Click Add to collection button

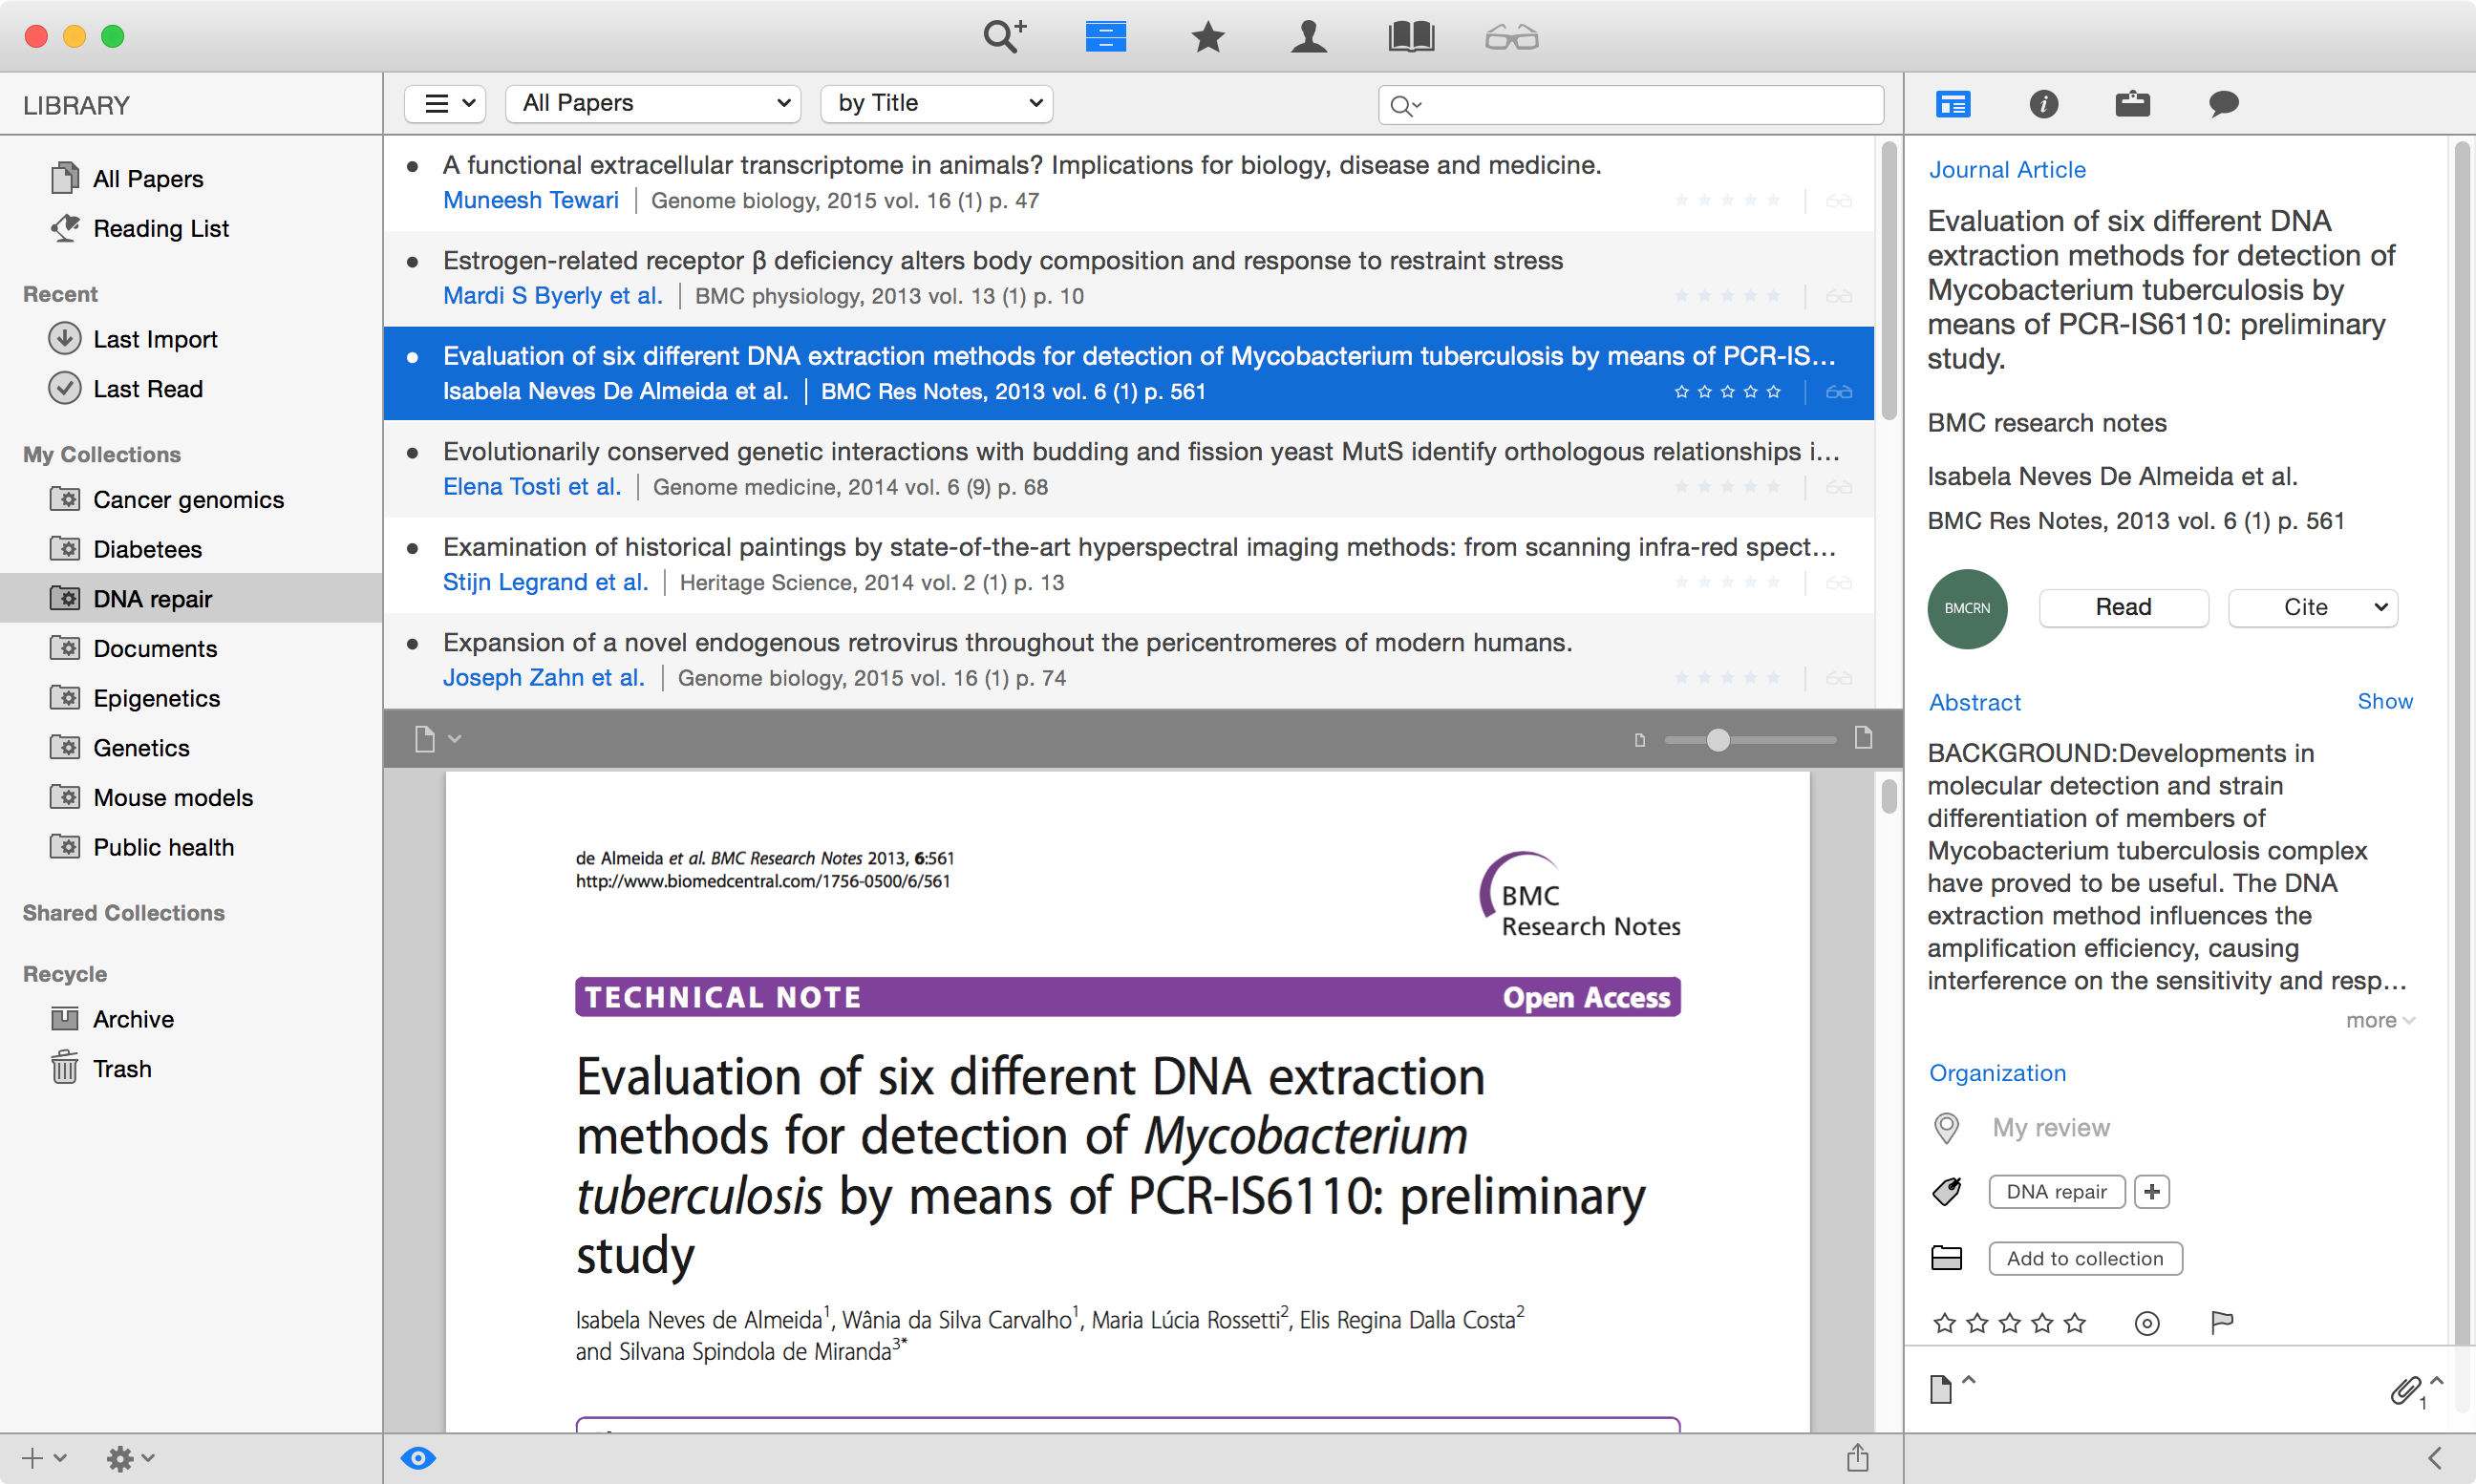point(2085,1258)
